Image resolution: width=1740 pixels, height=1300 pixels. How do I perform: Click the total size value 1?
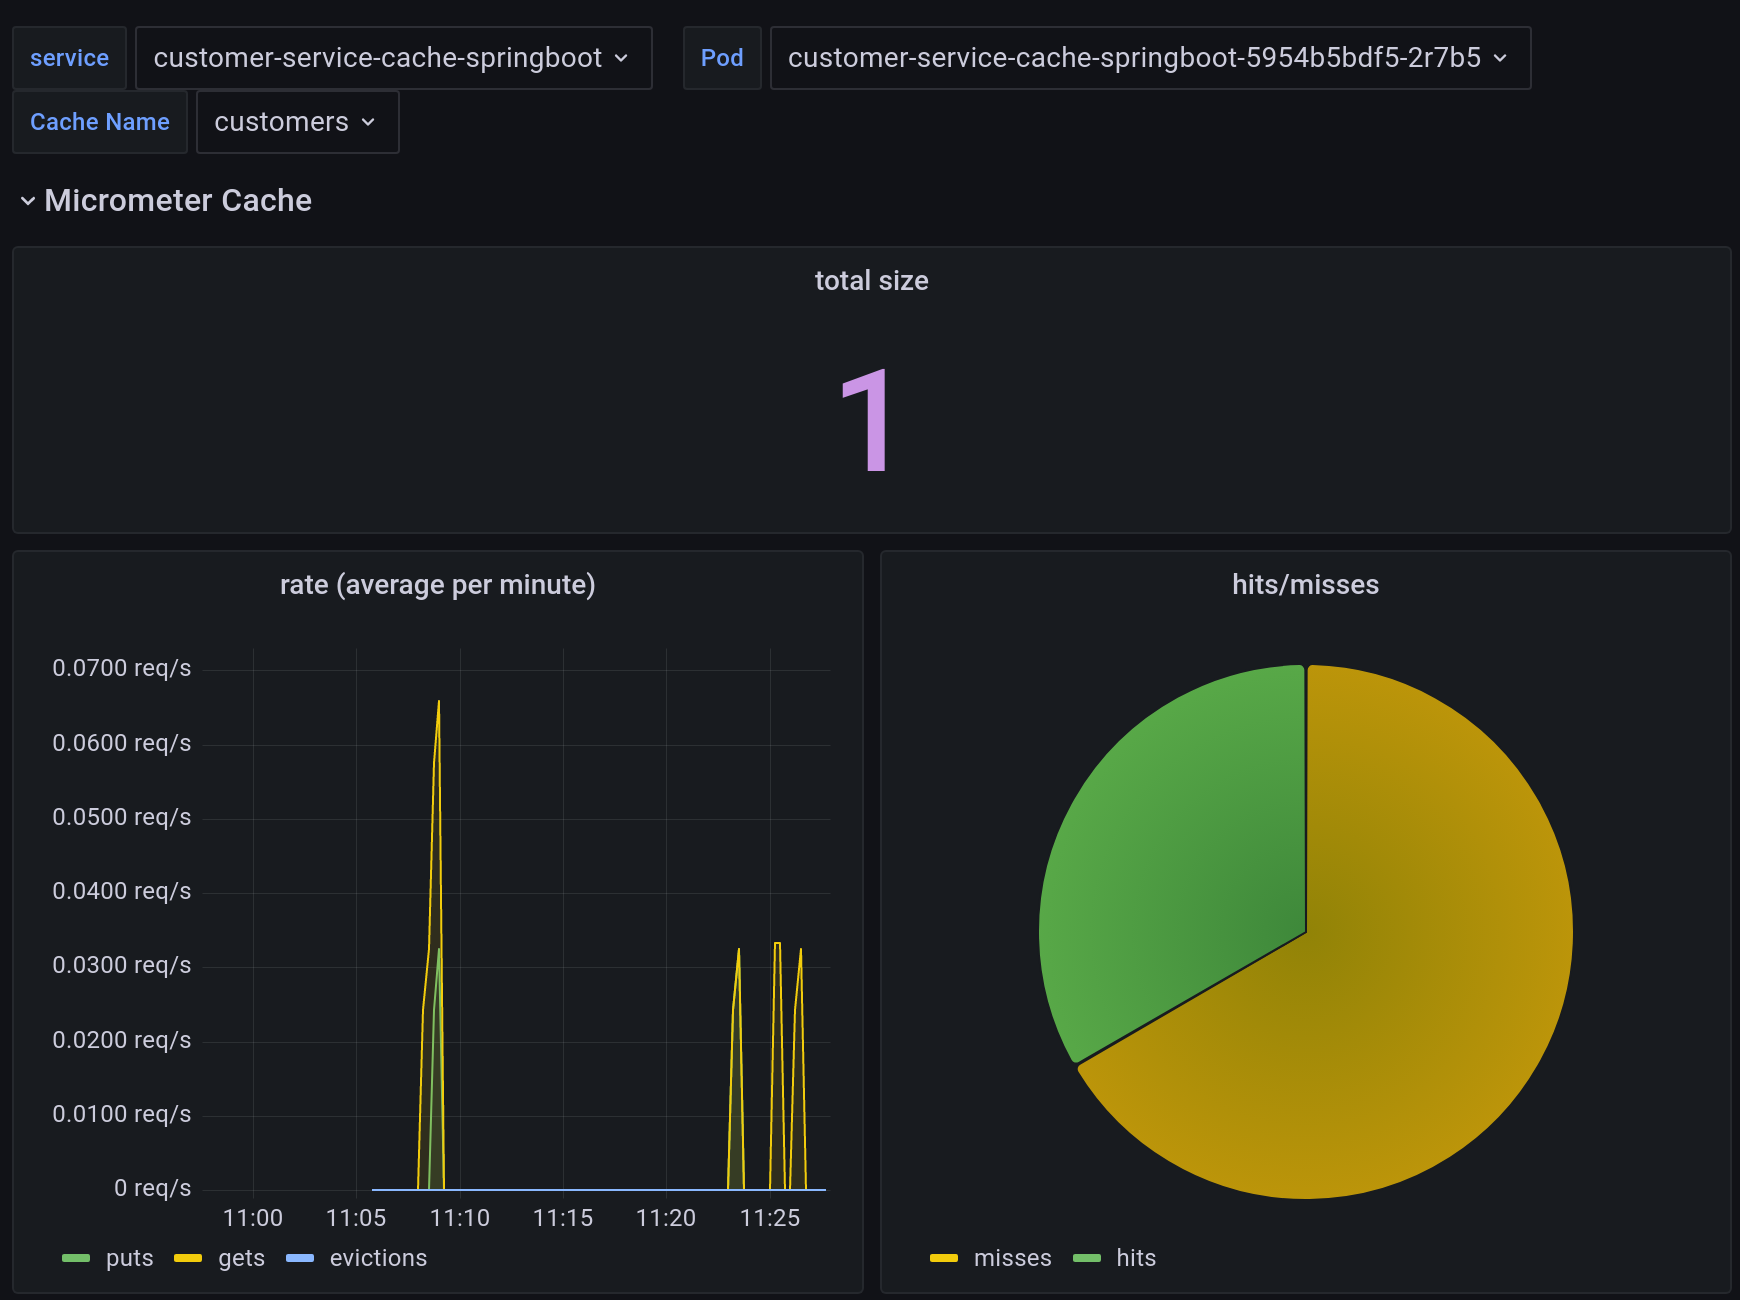866,421
